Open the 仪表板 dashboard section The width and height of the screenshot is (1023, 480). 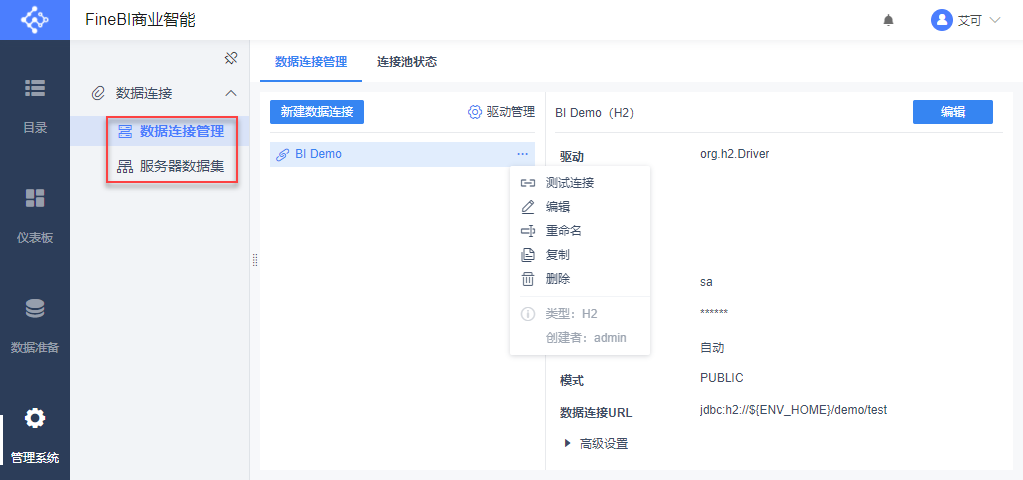pos(35,215)
